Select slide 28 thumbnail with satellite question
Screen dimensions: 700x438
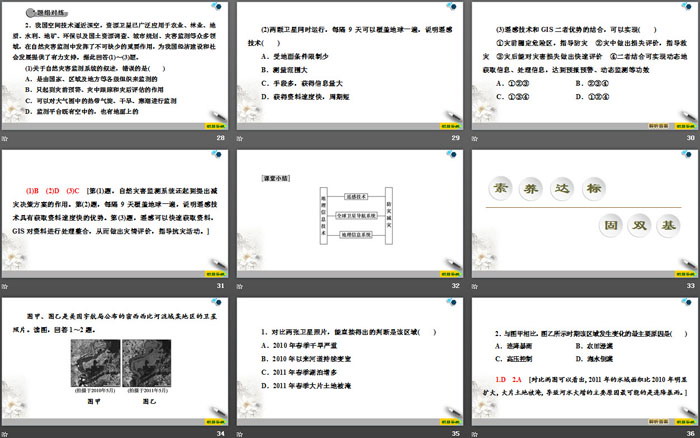coord(115,67)
